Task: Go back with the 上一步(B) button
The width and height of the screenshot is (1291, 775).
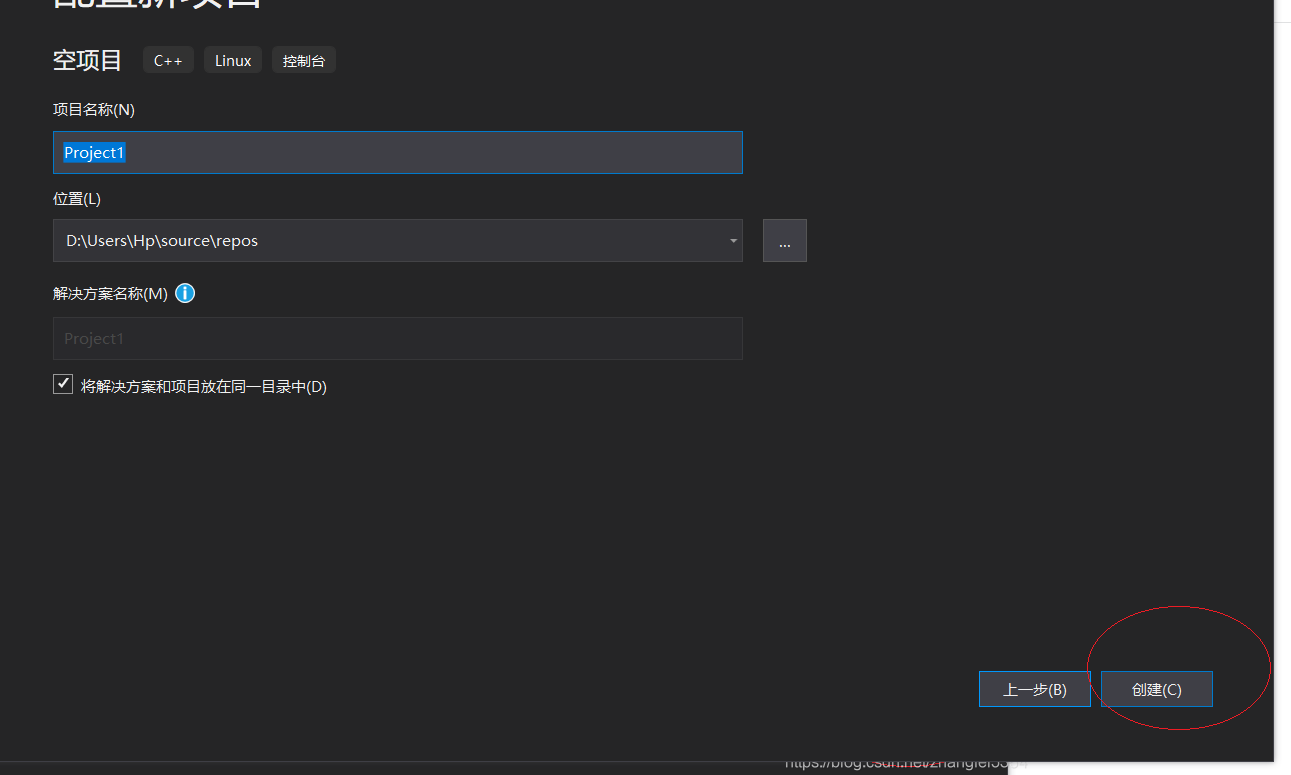Action: point(1035,689)
